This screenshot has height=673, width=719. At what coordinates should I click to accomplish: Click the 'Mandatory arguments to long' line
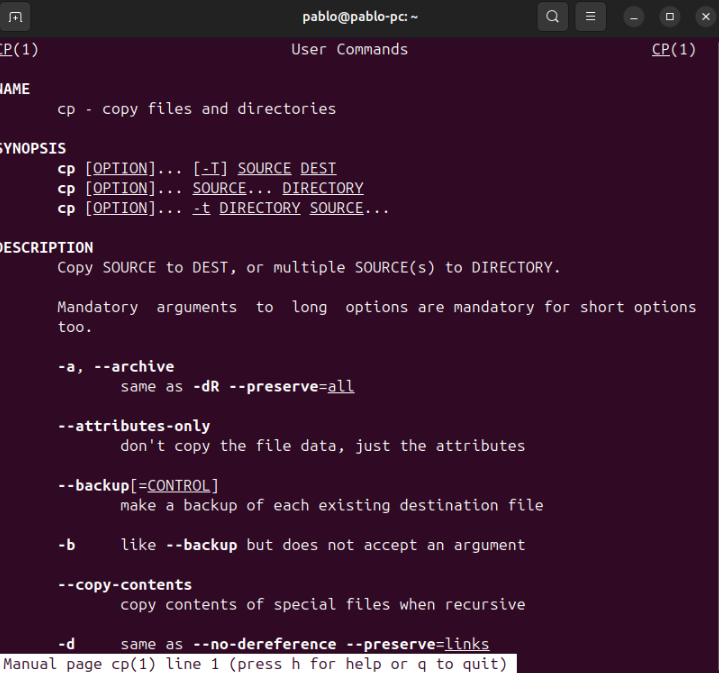[x=376, y=307]
